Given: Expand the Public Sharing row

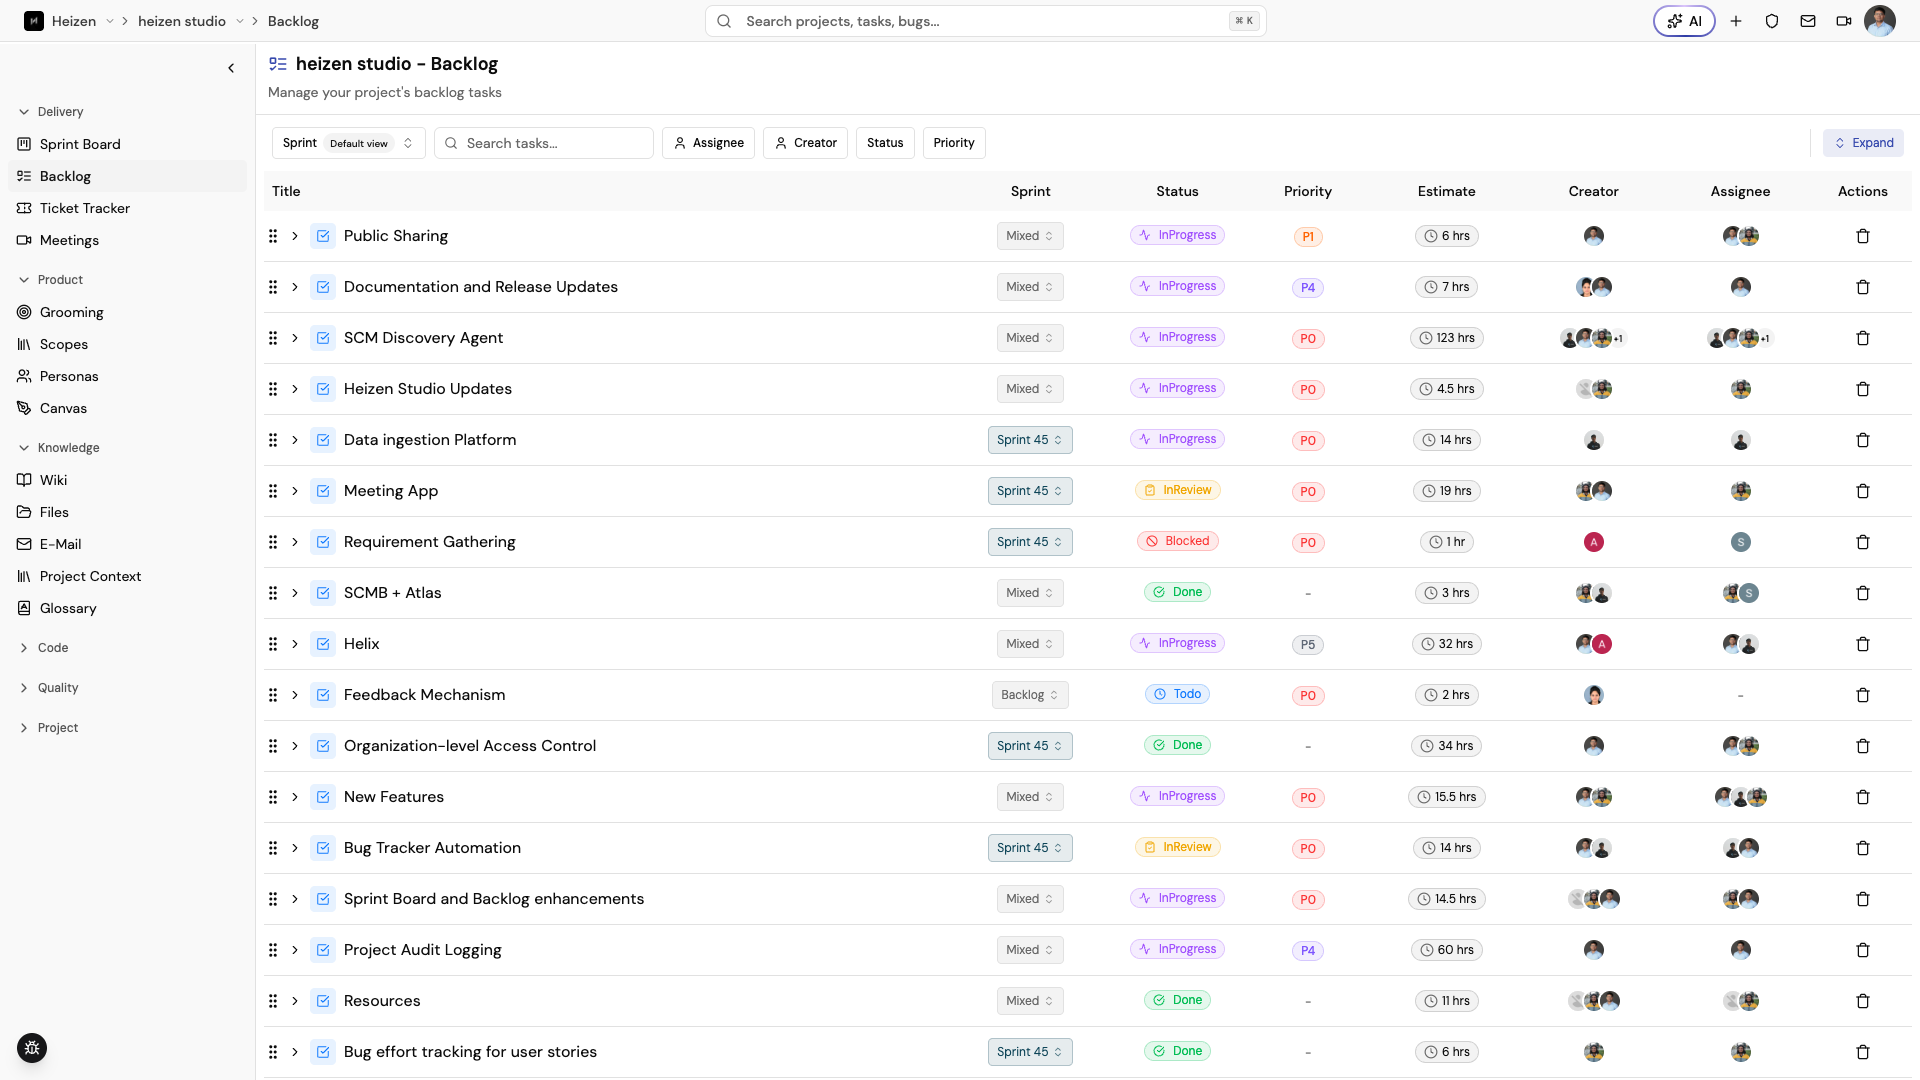Looking at the screenshot, I should pyautogui.click(x=295, y=236).
